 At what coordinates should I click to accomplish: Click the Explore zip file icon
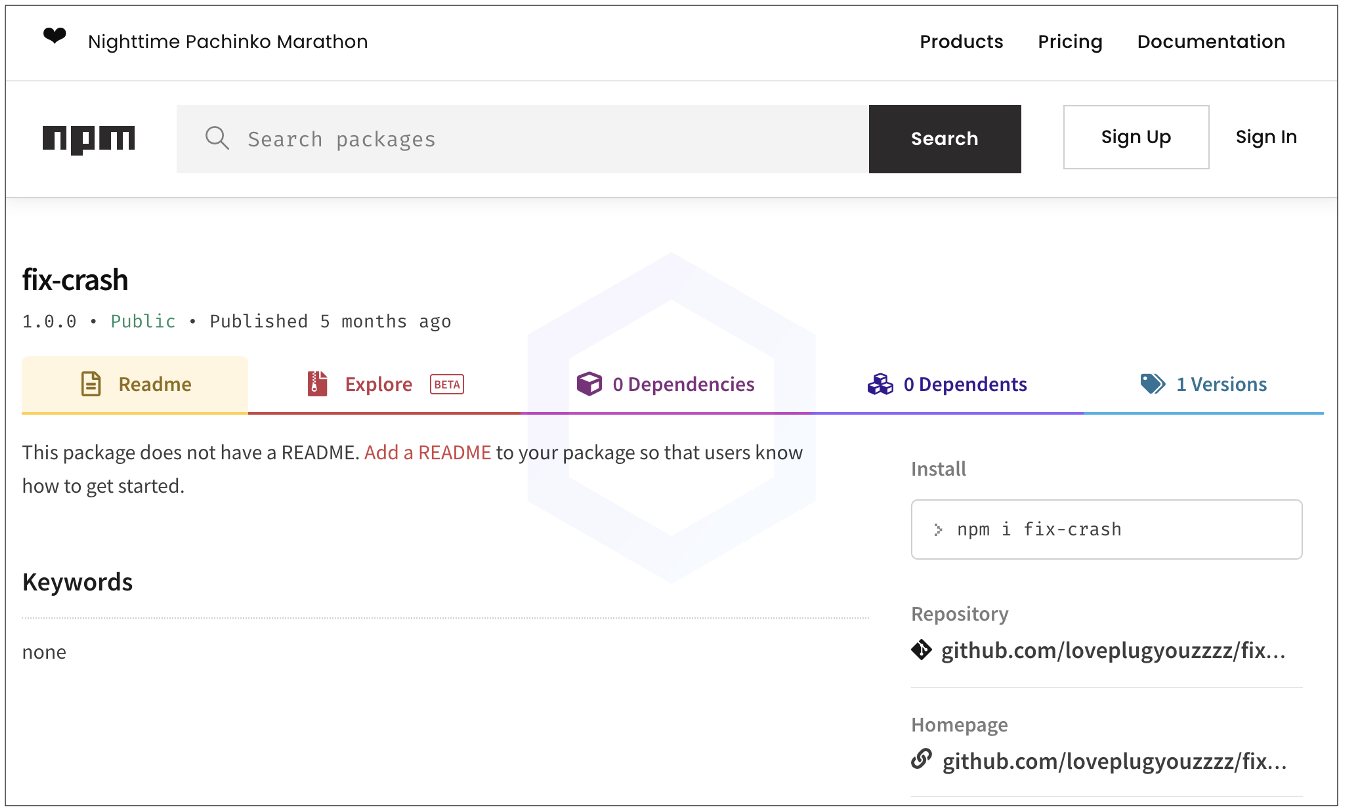click(x=318, y=384)
